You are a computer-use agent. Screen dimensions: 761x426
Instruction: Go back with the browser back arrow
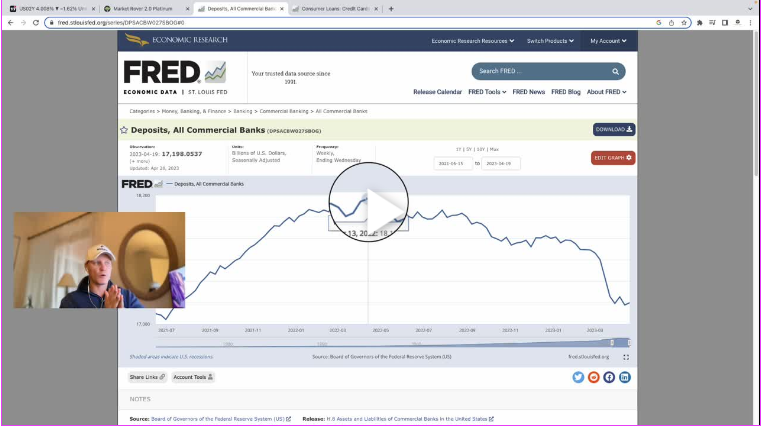pos(11,23)
